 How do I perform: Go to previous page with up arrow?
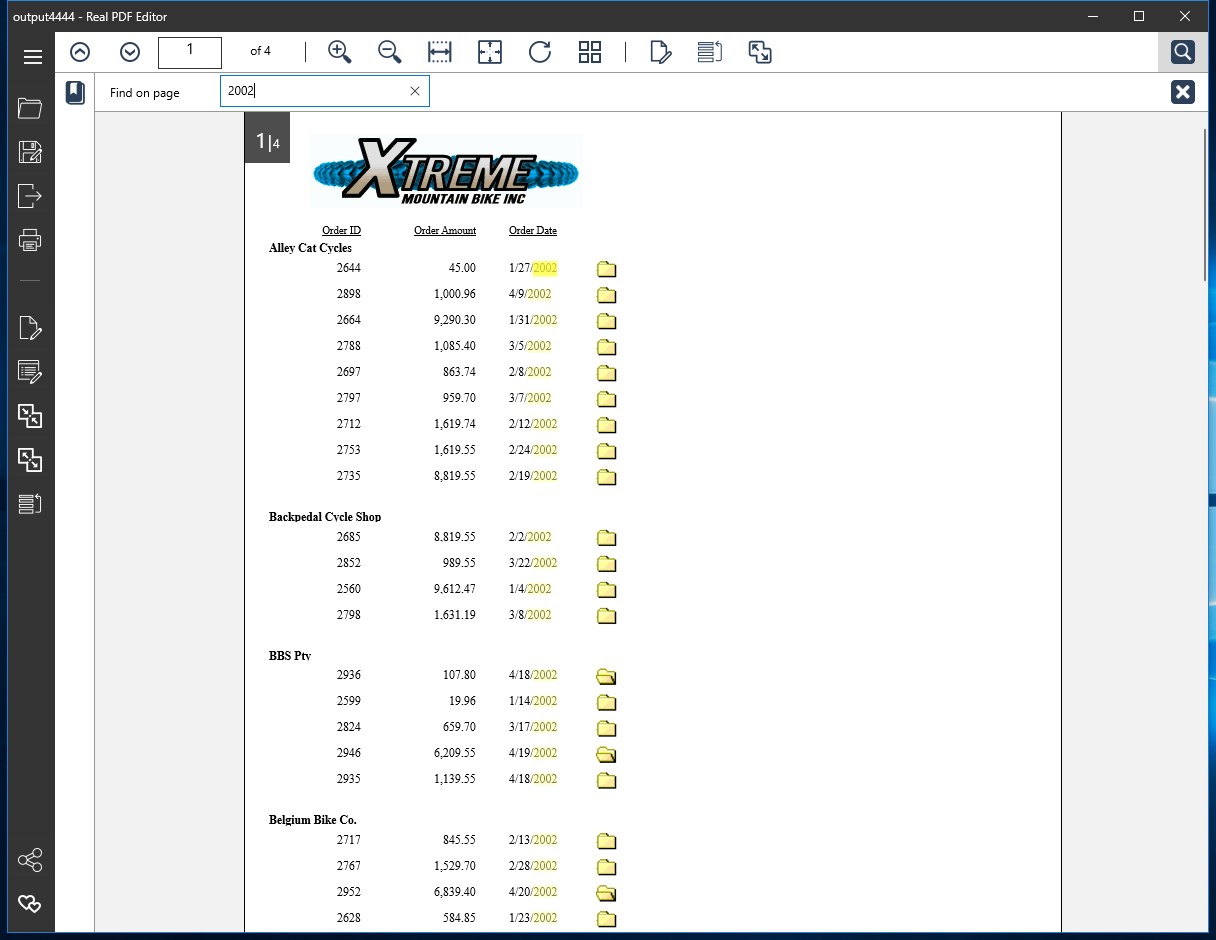[80, 52]
